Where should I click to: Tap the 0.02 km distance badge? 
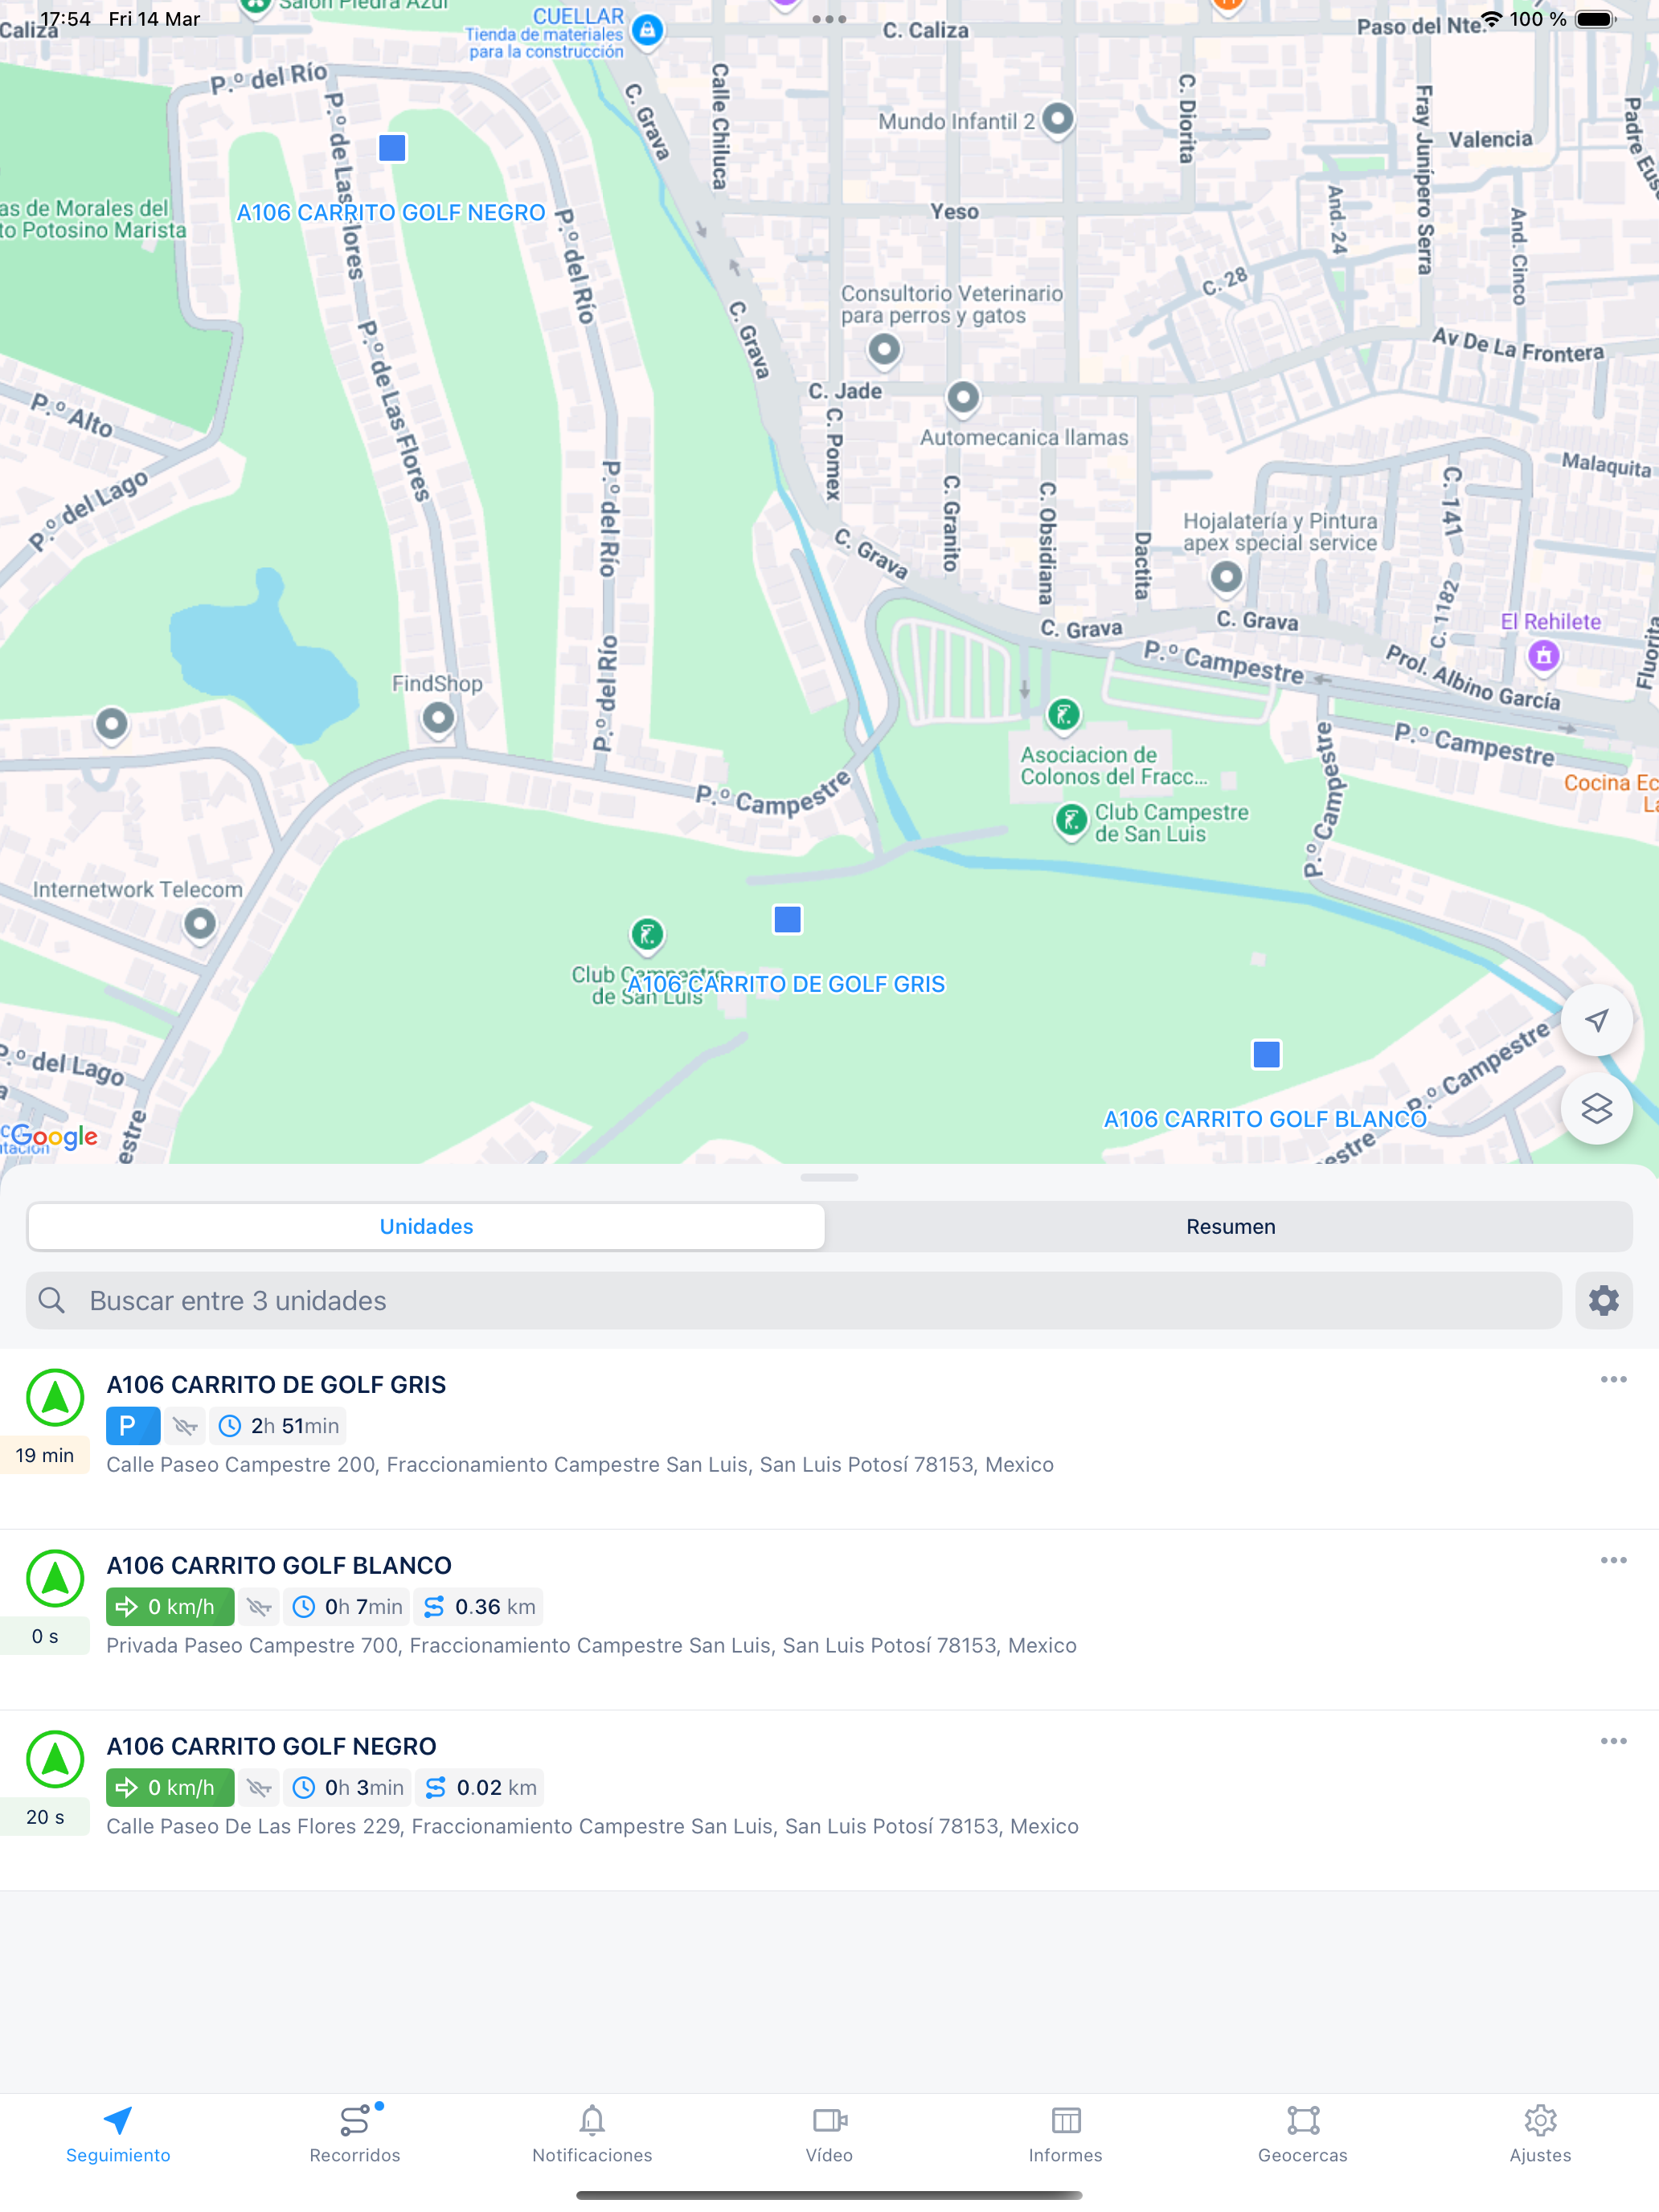click(x=480, y=1788)
